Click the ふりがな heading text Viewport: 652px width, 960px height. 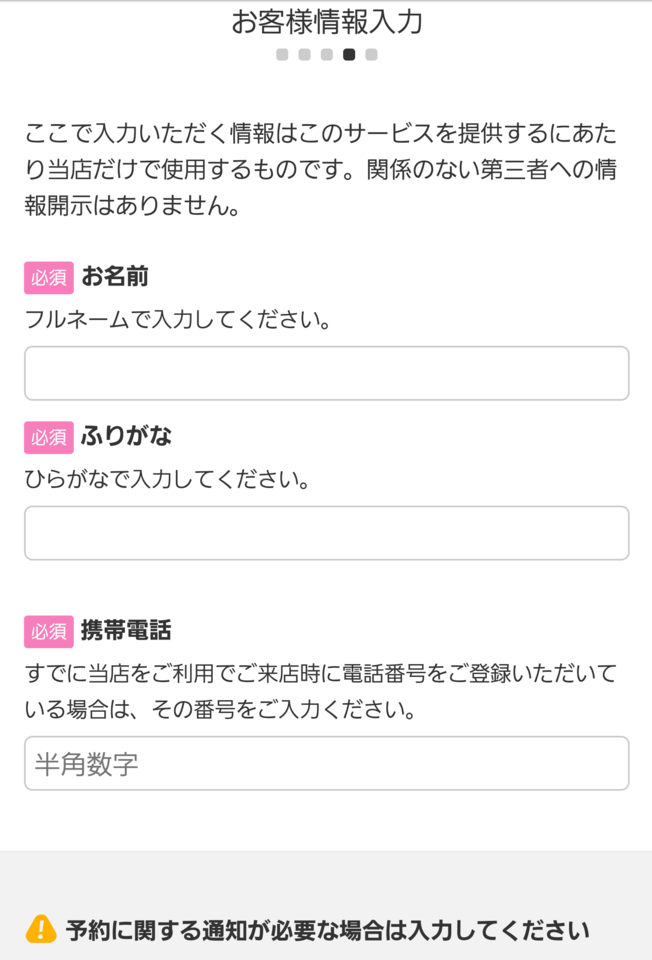click(125, 437)
